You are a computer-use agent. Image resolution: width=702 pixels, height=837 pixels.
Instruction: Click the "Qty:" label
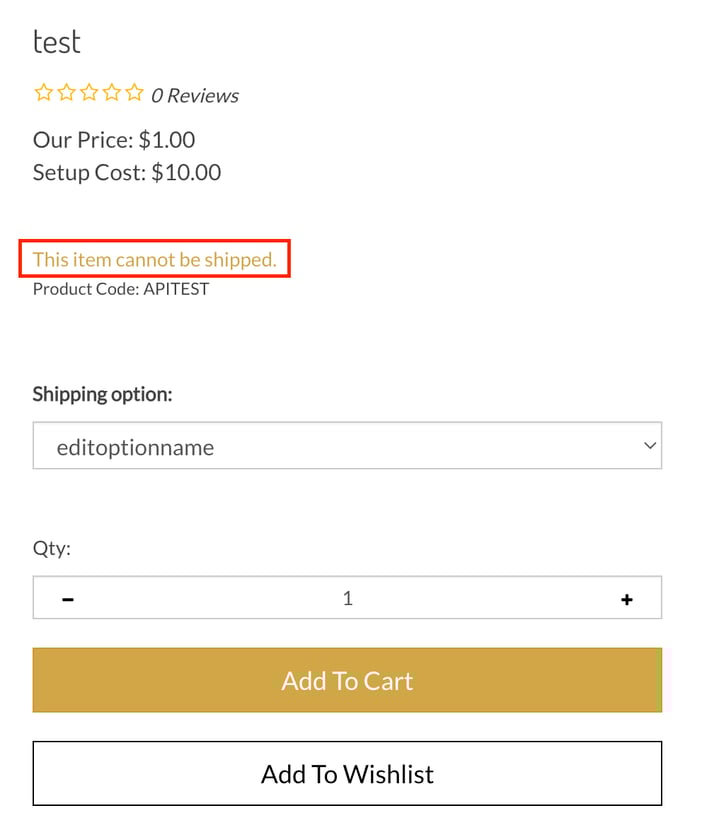[52, 548]
